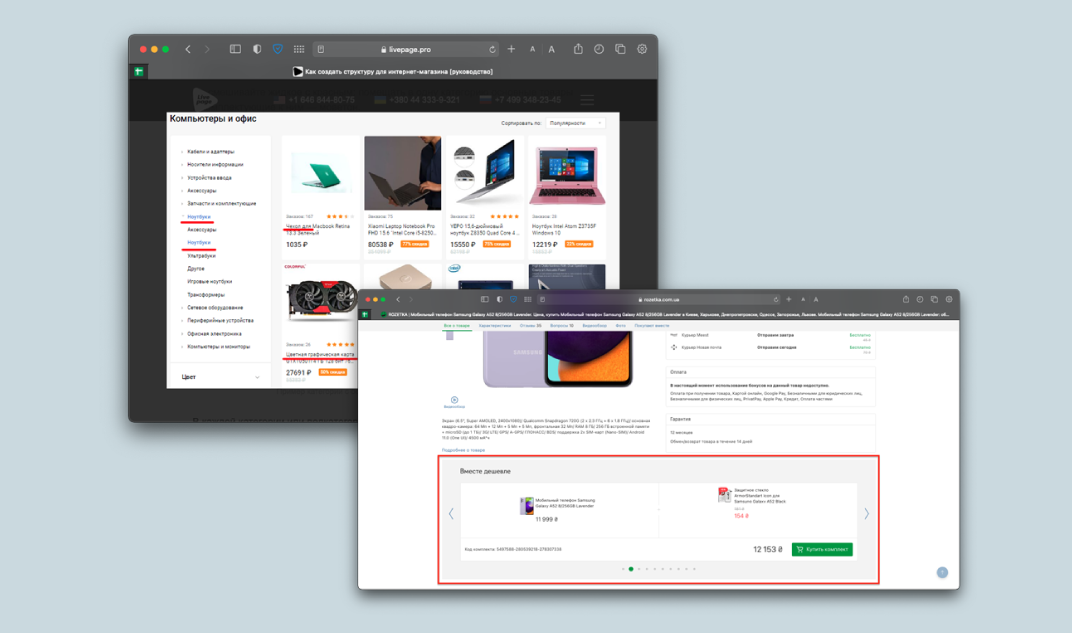Open the Share icon in the rozetka window

click(x=906, y=299)
